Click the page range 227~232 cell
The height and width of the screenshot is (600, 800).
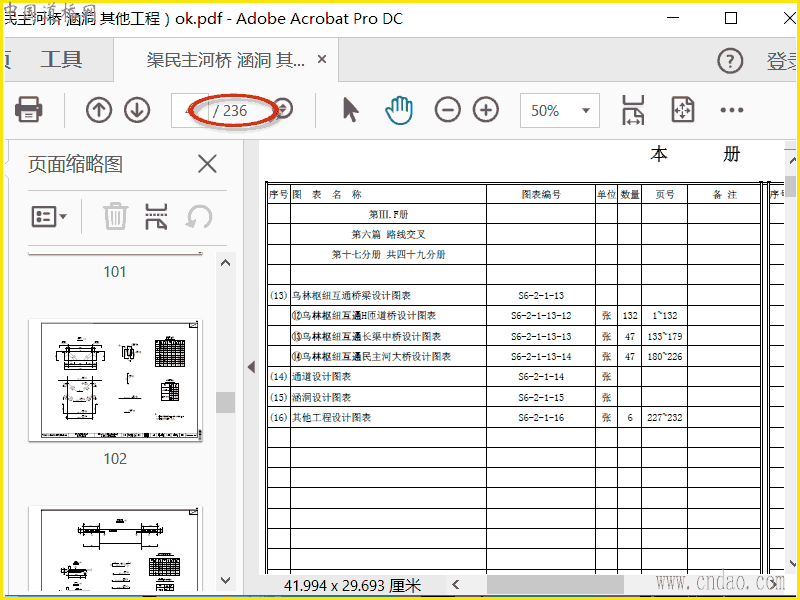[x=664, y=418]
